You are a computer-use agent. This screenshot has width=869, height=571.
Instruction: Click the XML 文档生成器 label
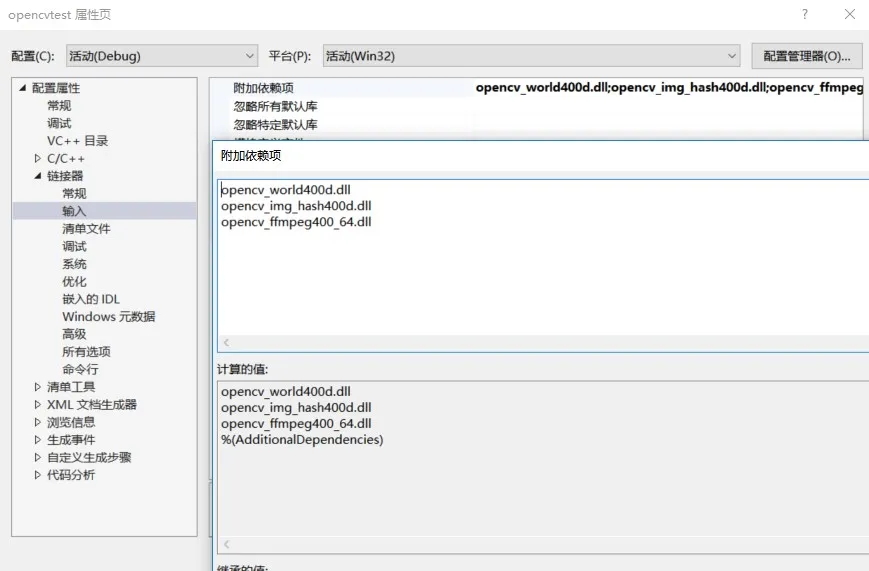[92, 405]
